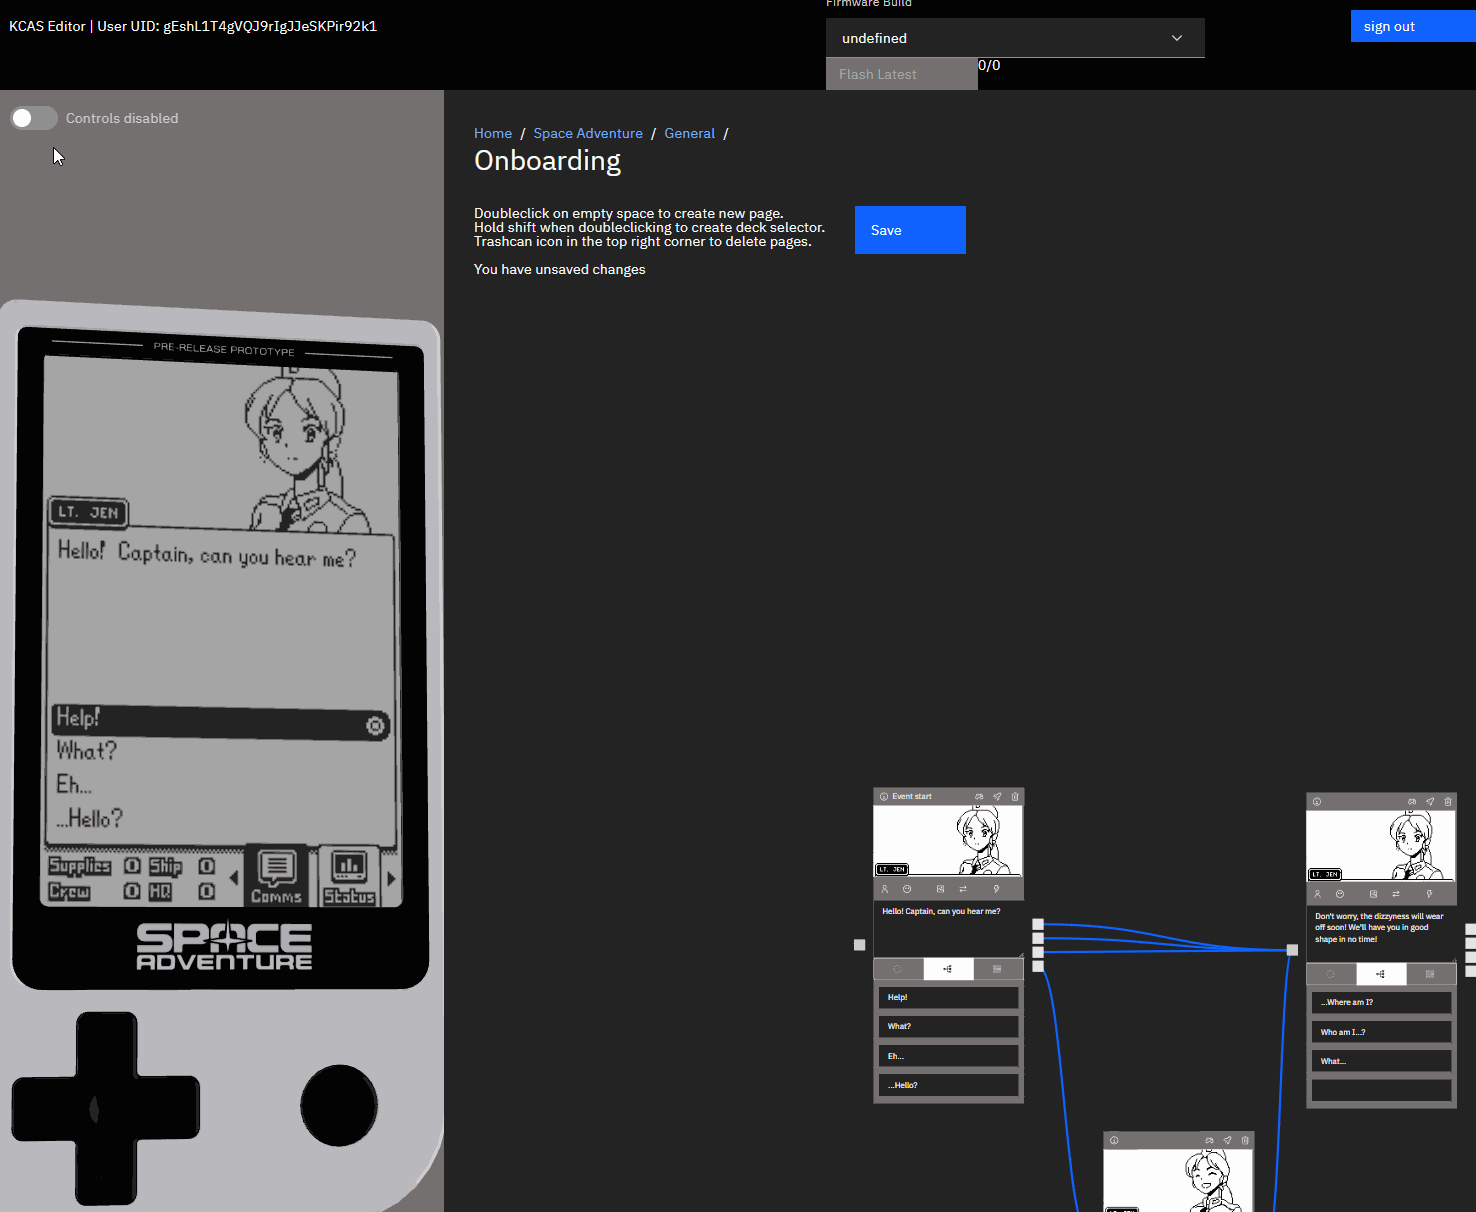Image resolution: width=1476 pixels, height=1212 pixels.
Task: Click the sign out button
Action: tap(1411, 26)
